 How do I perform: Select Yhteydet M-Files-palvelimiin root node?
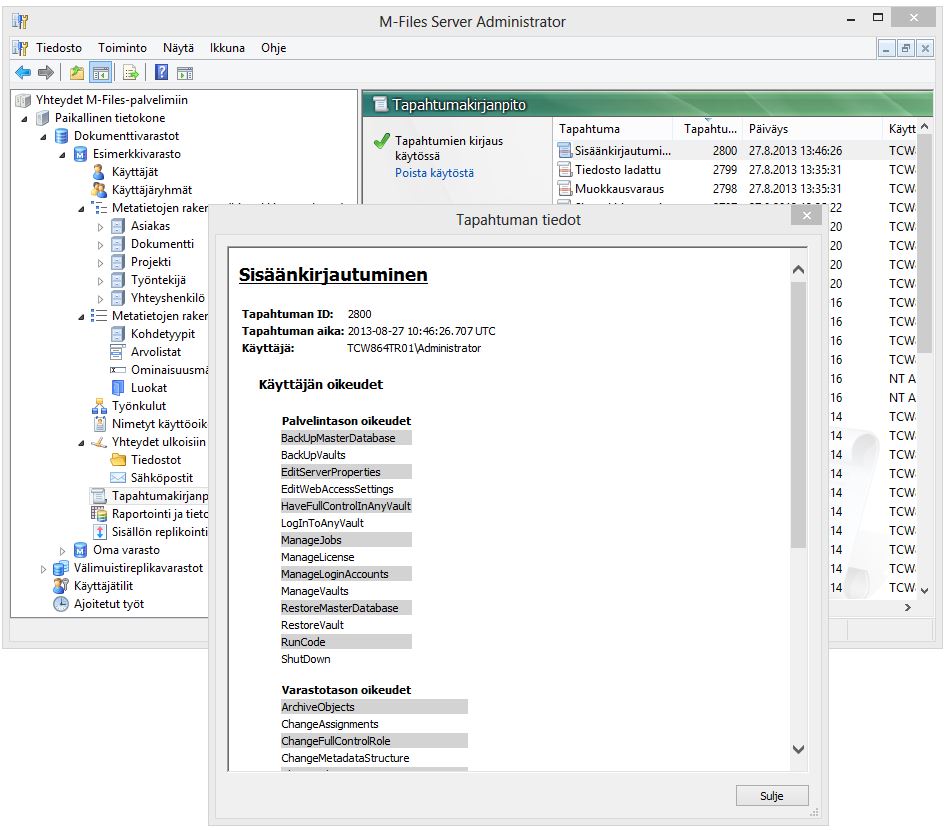pos(111,100)
